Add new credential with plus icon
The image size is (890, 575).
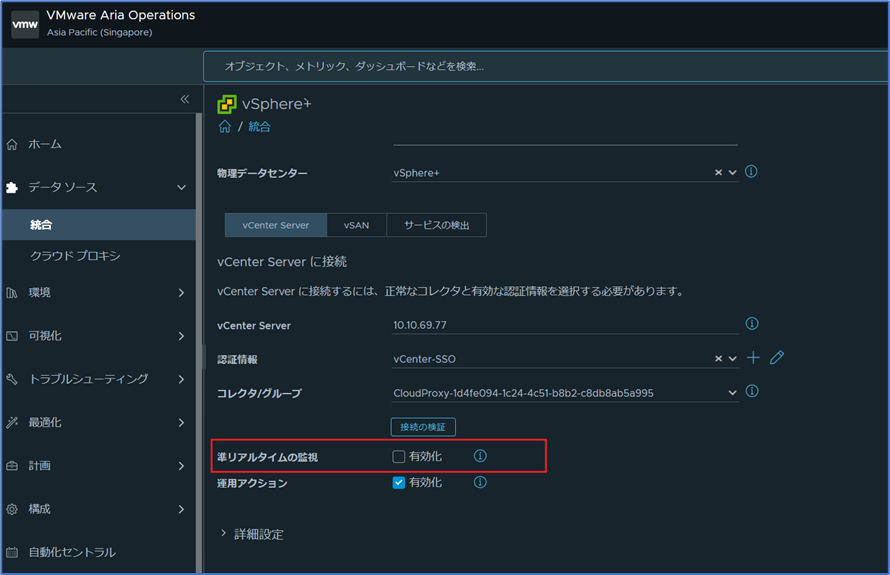point(753,358)
